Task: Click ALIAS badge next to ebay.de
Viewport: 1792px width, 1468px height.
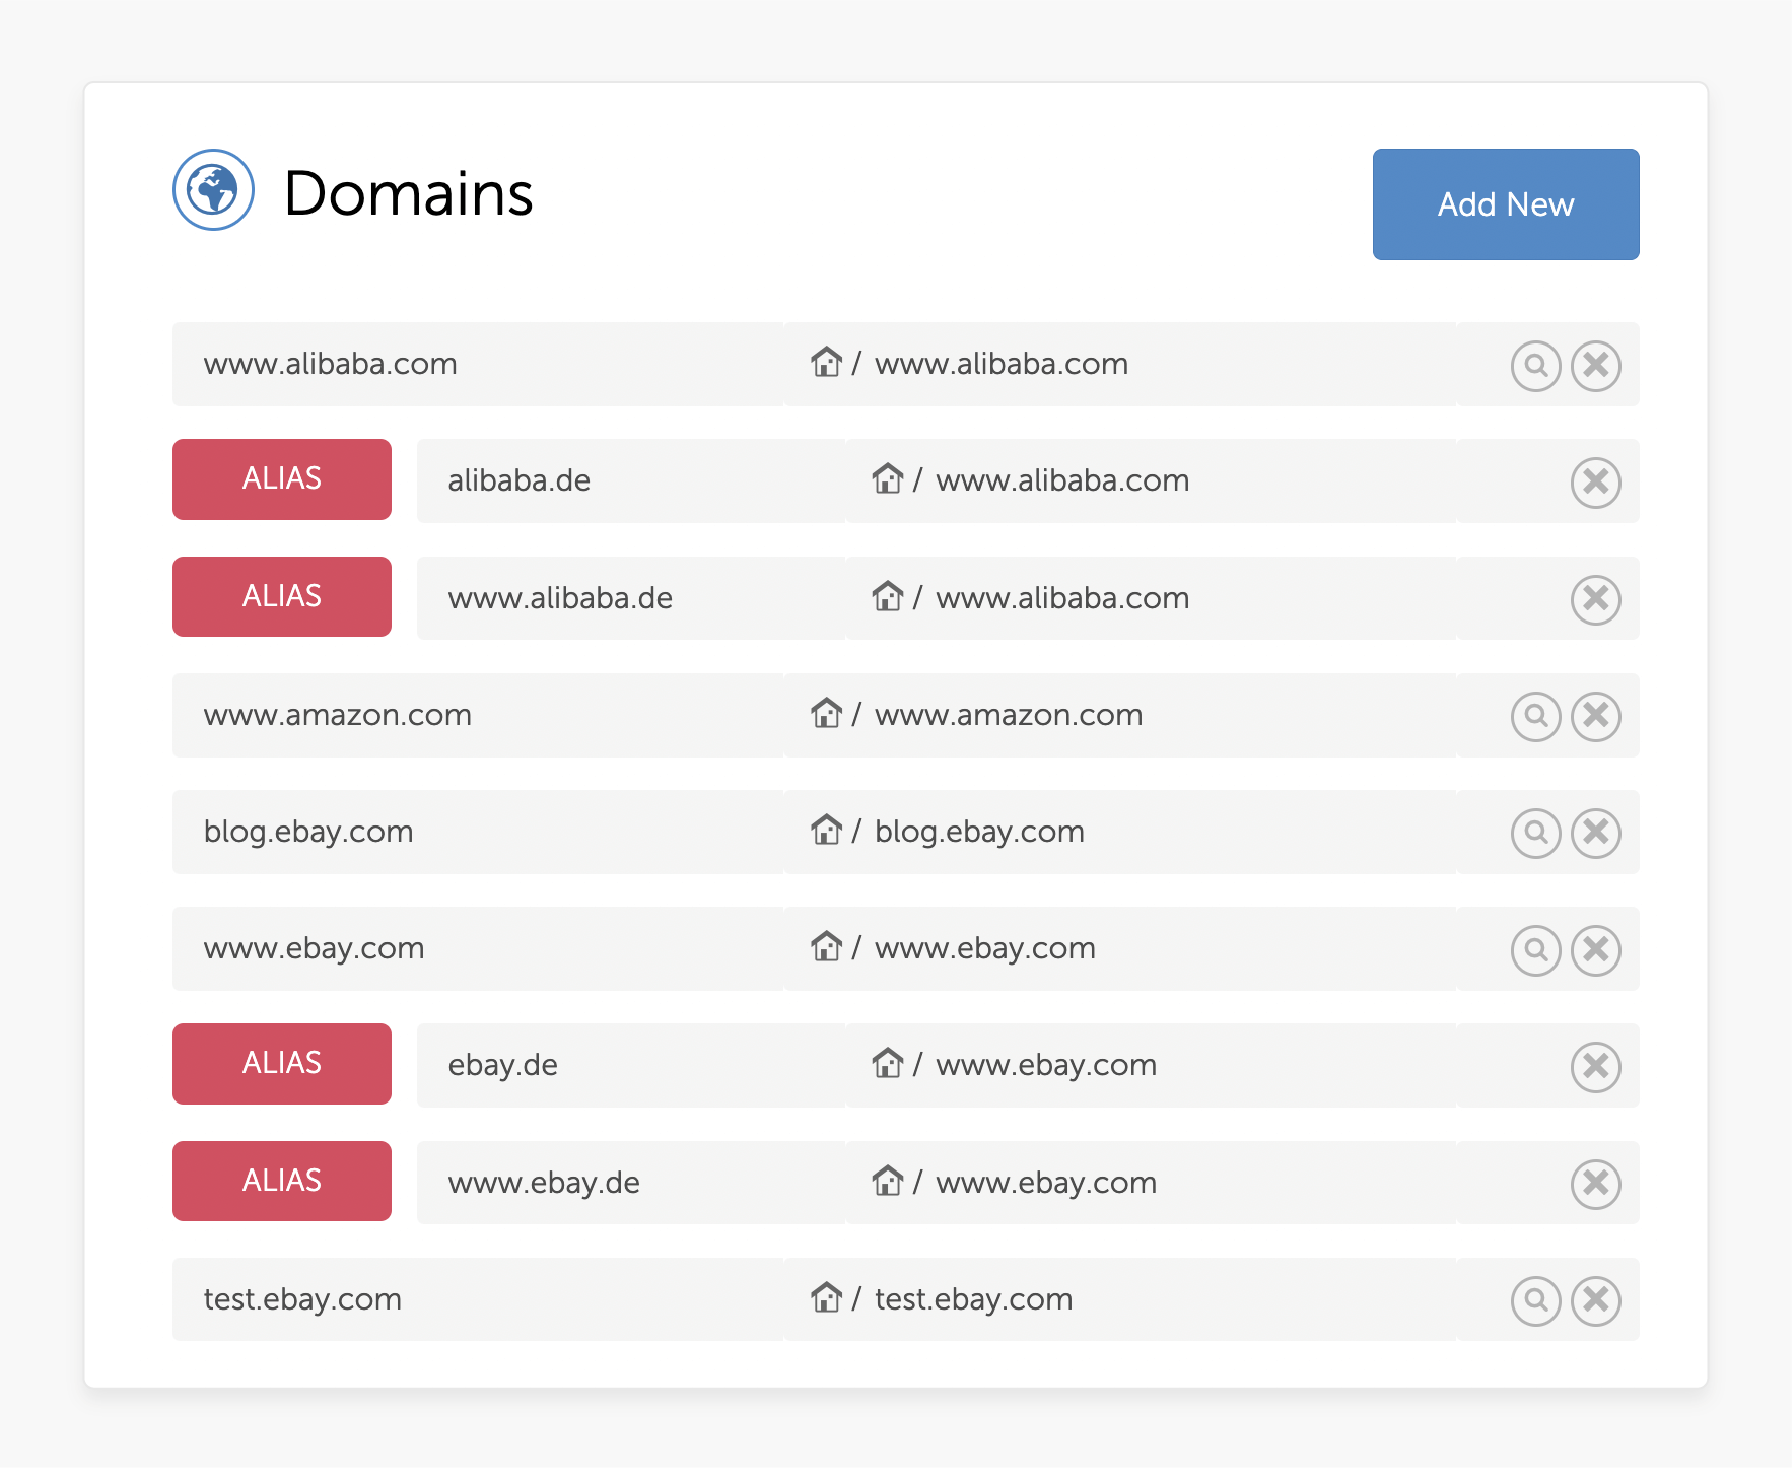Action: click(x=282, y=1063)
